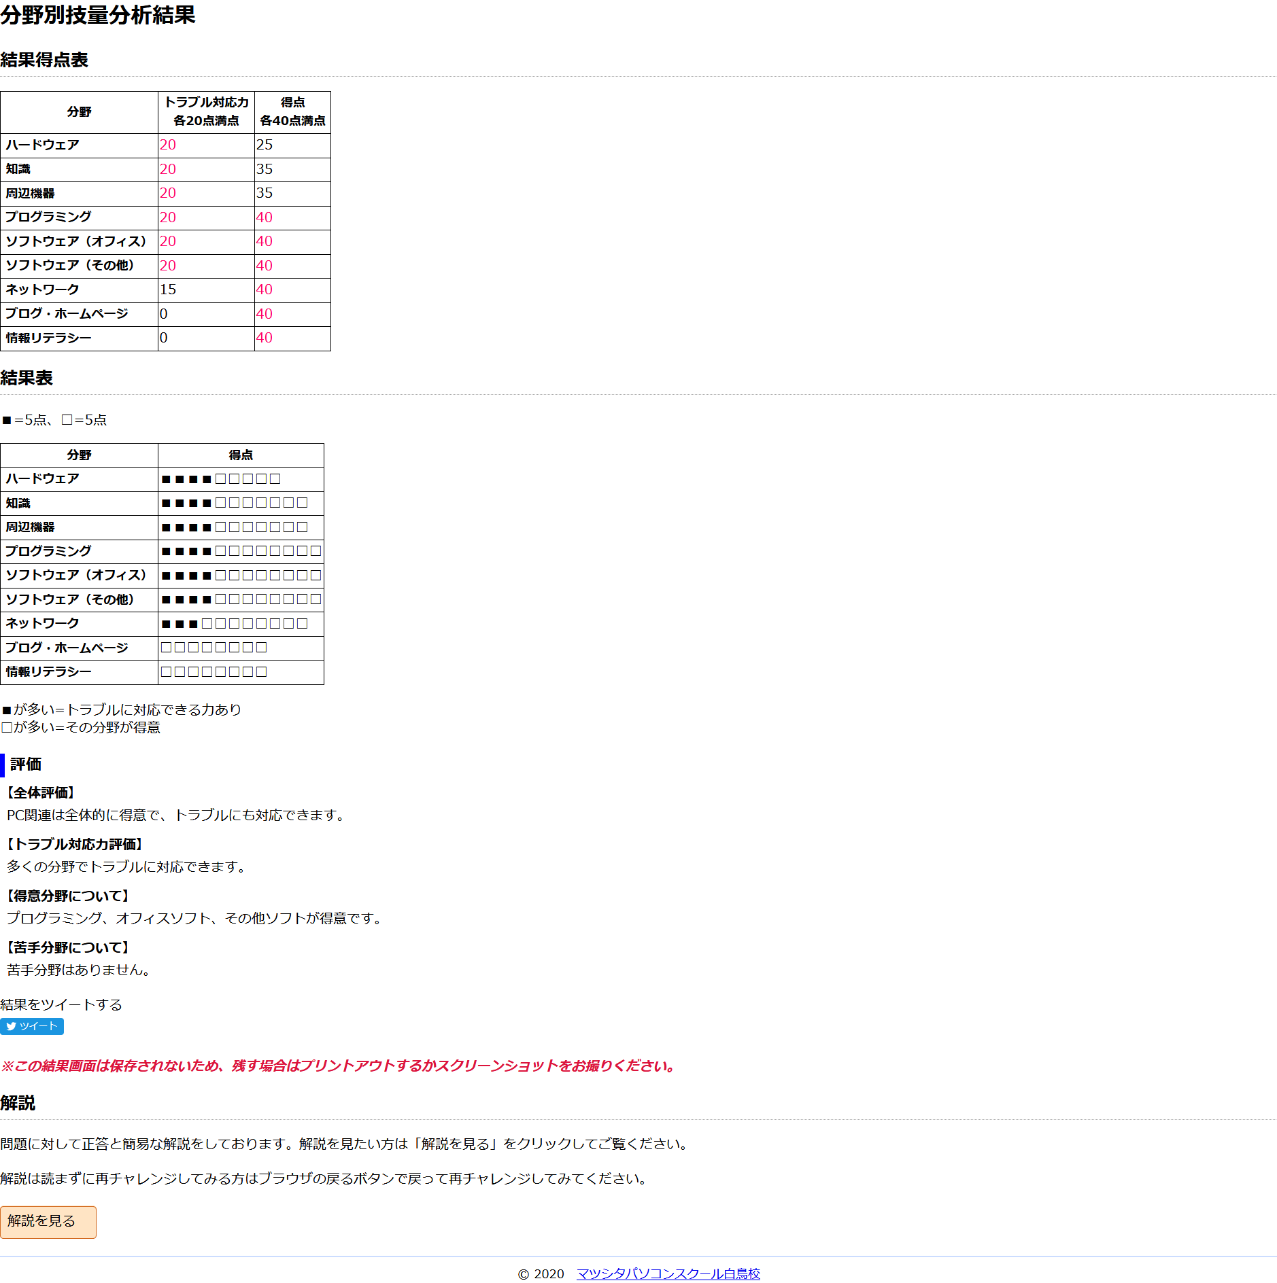
Task: Click the ハードウェア score value 25
Action: (265, 145)
